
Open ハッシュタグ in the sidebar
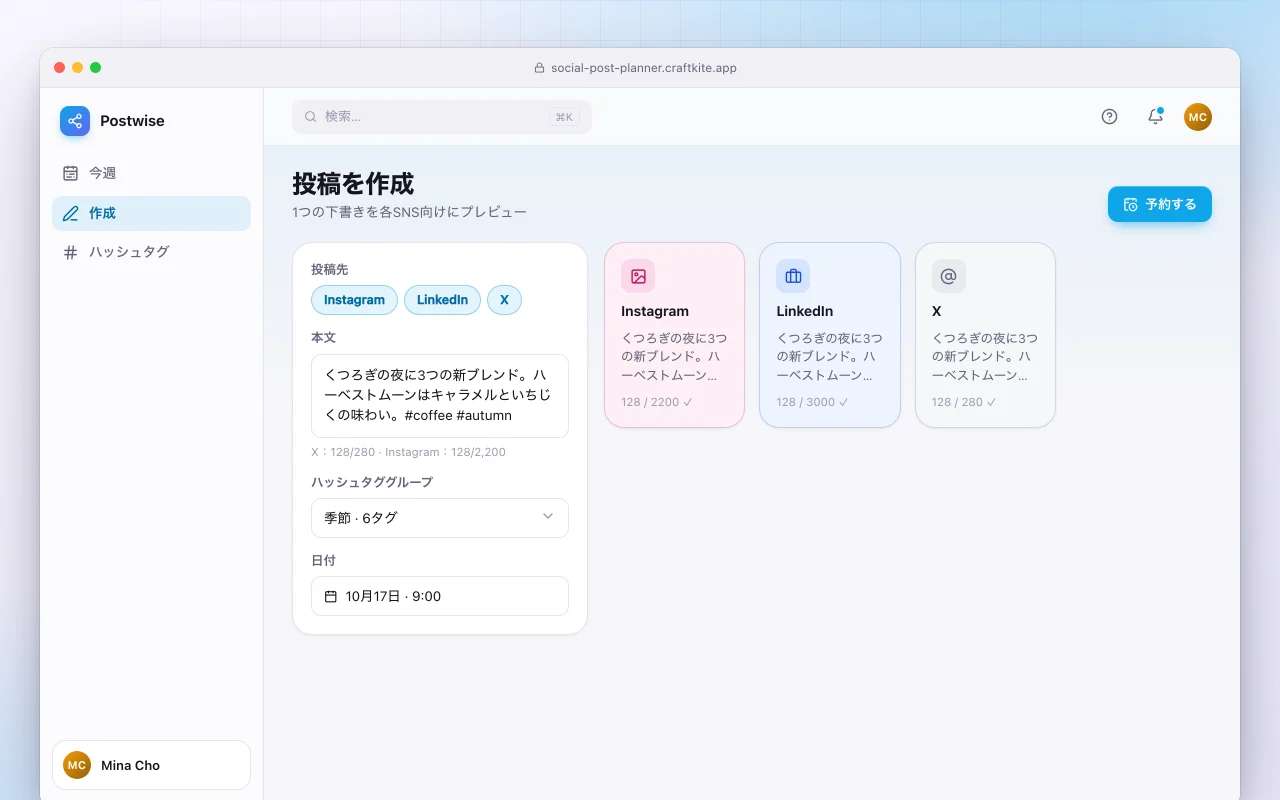151,252
